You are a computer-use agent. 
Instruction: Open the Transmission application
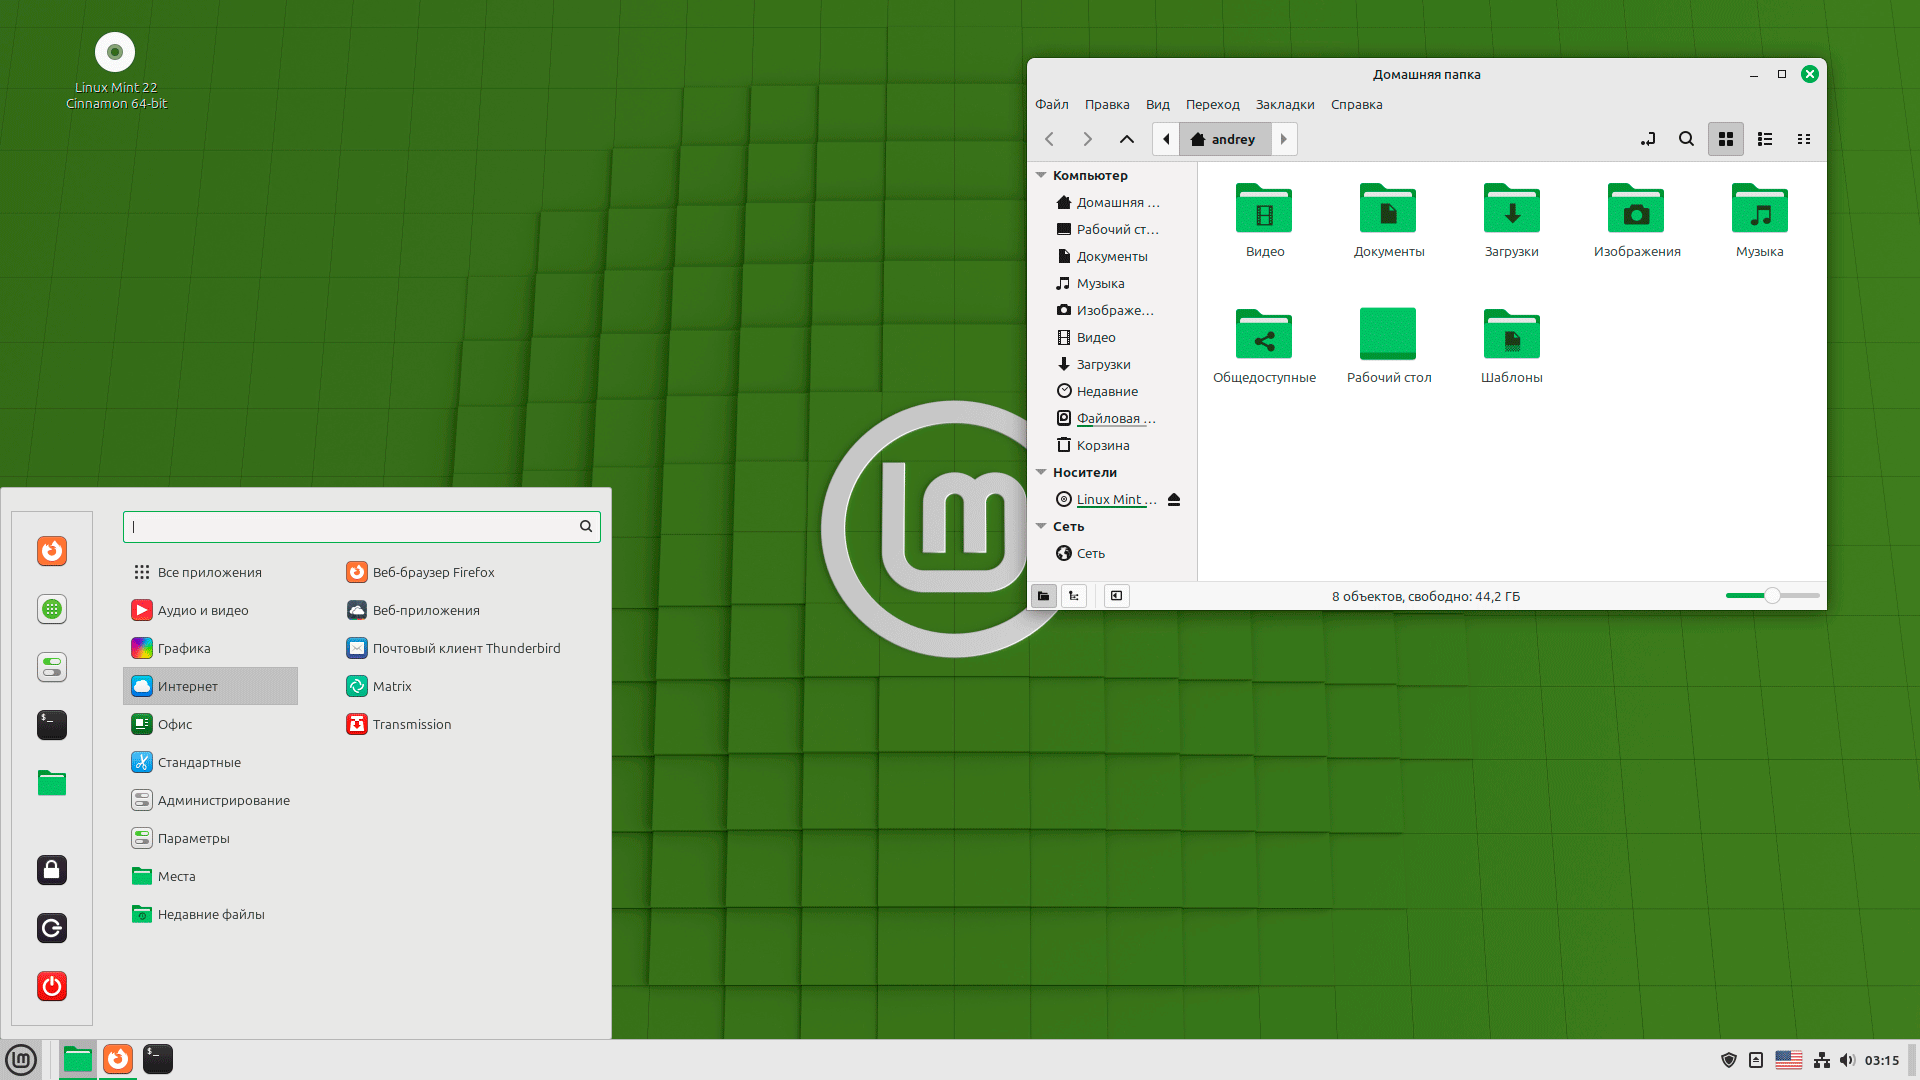tap(412, 724)
